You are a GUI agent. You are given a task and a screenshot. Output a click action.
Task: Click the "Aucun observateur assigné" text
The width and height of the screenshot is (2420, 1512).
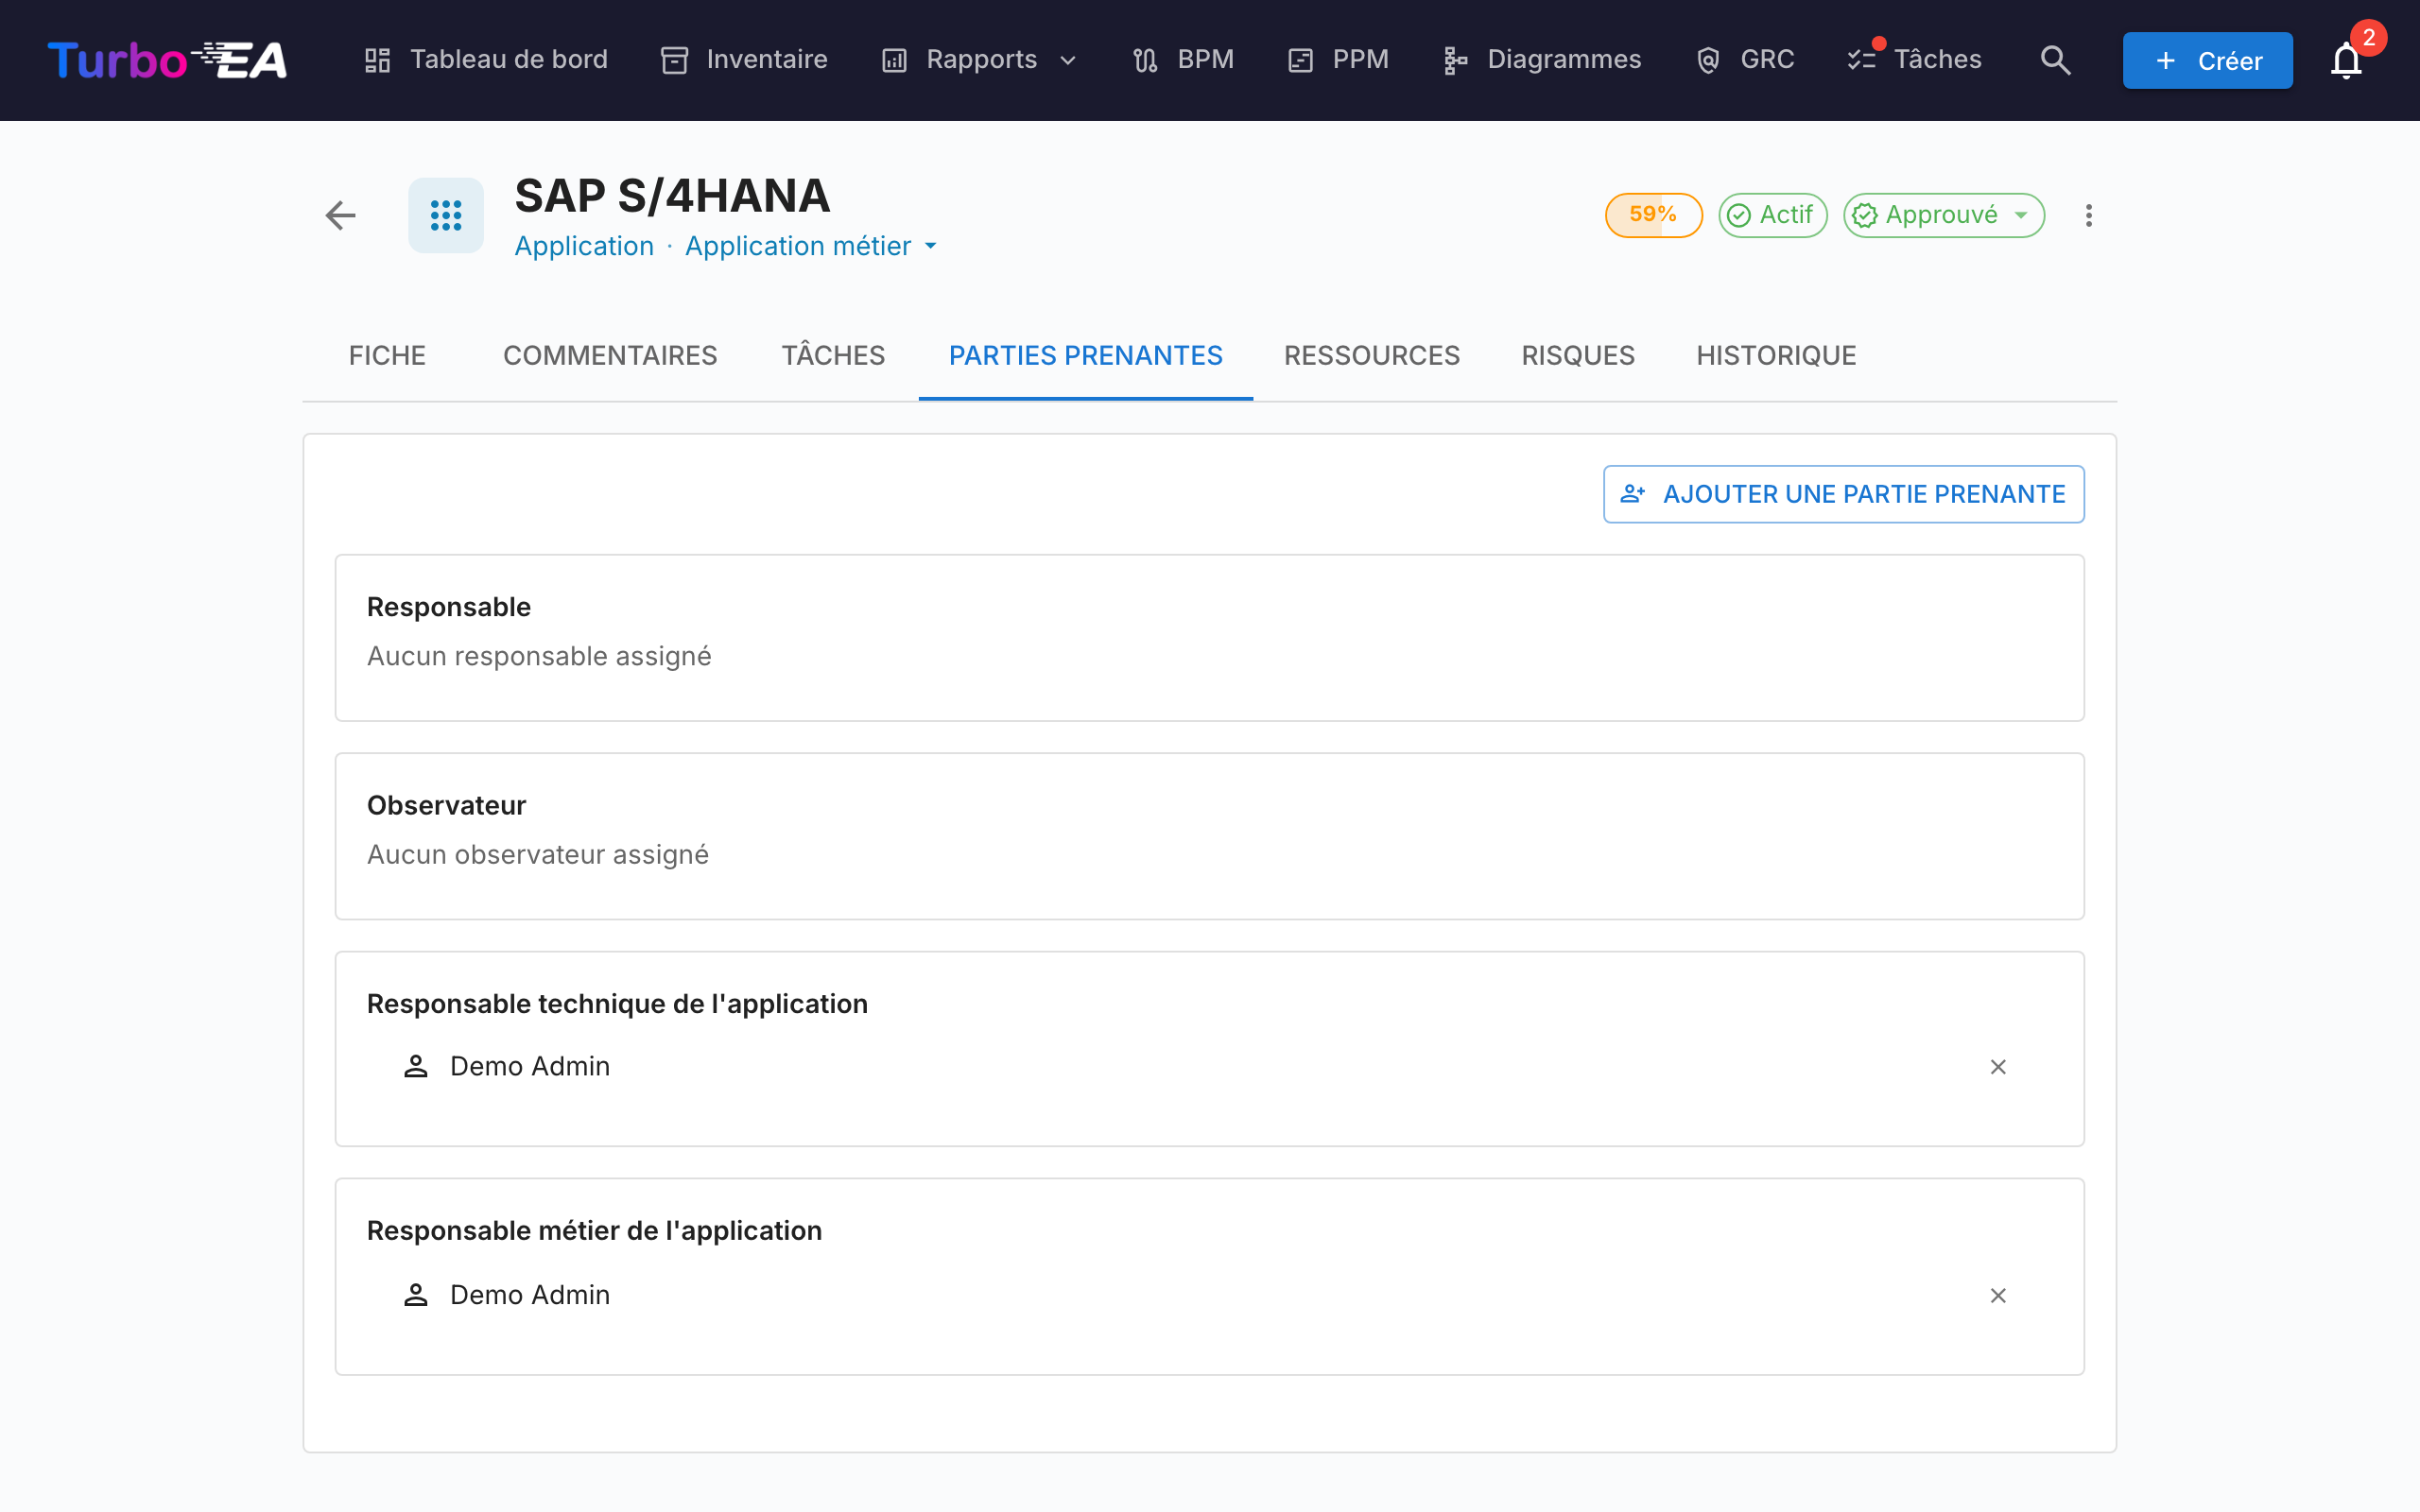pos(538,854)
